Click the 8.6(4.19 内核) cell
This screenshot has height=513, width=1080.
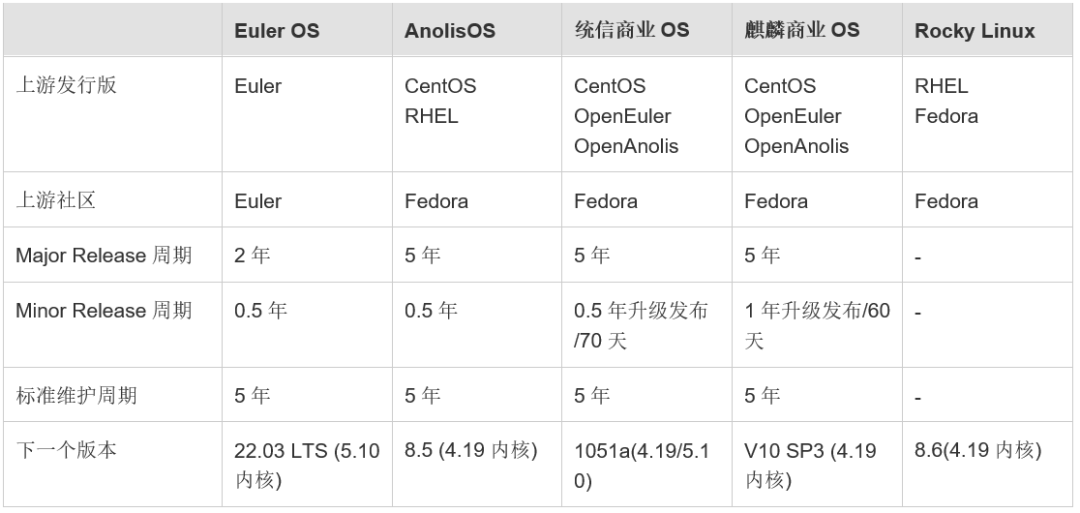(x=978, y=451)
